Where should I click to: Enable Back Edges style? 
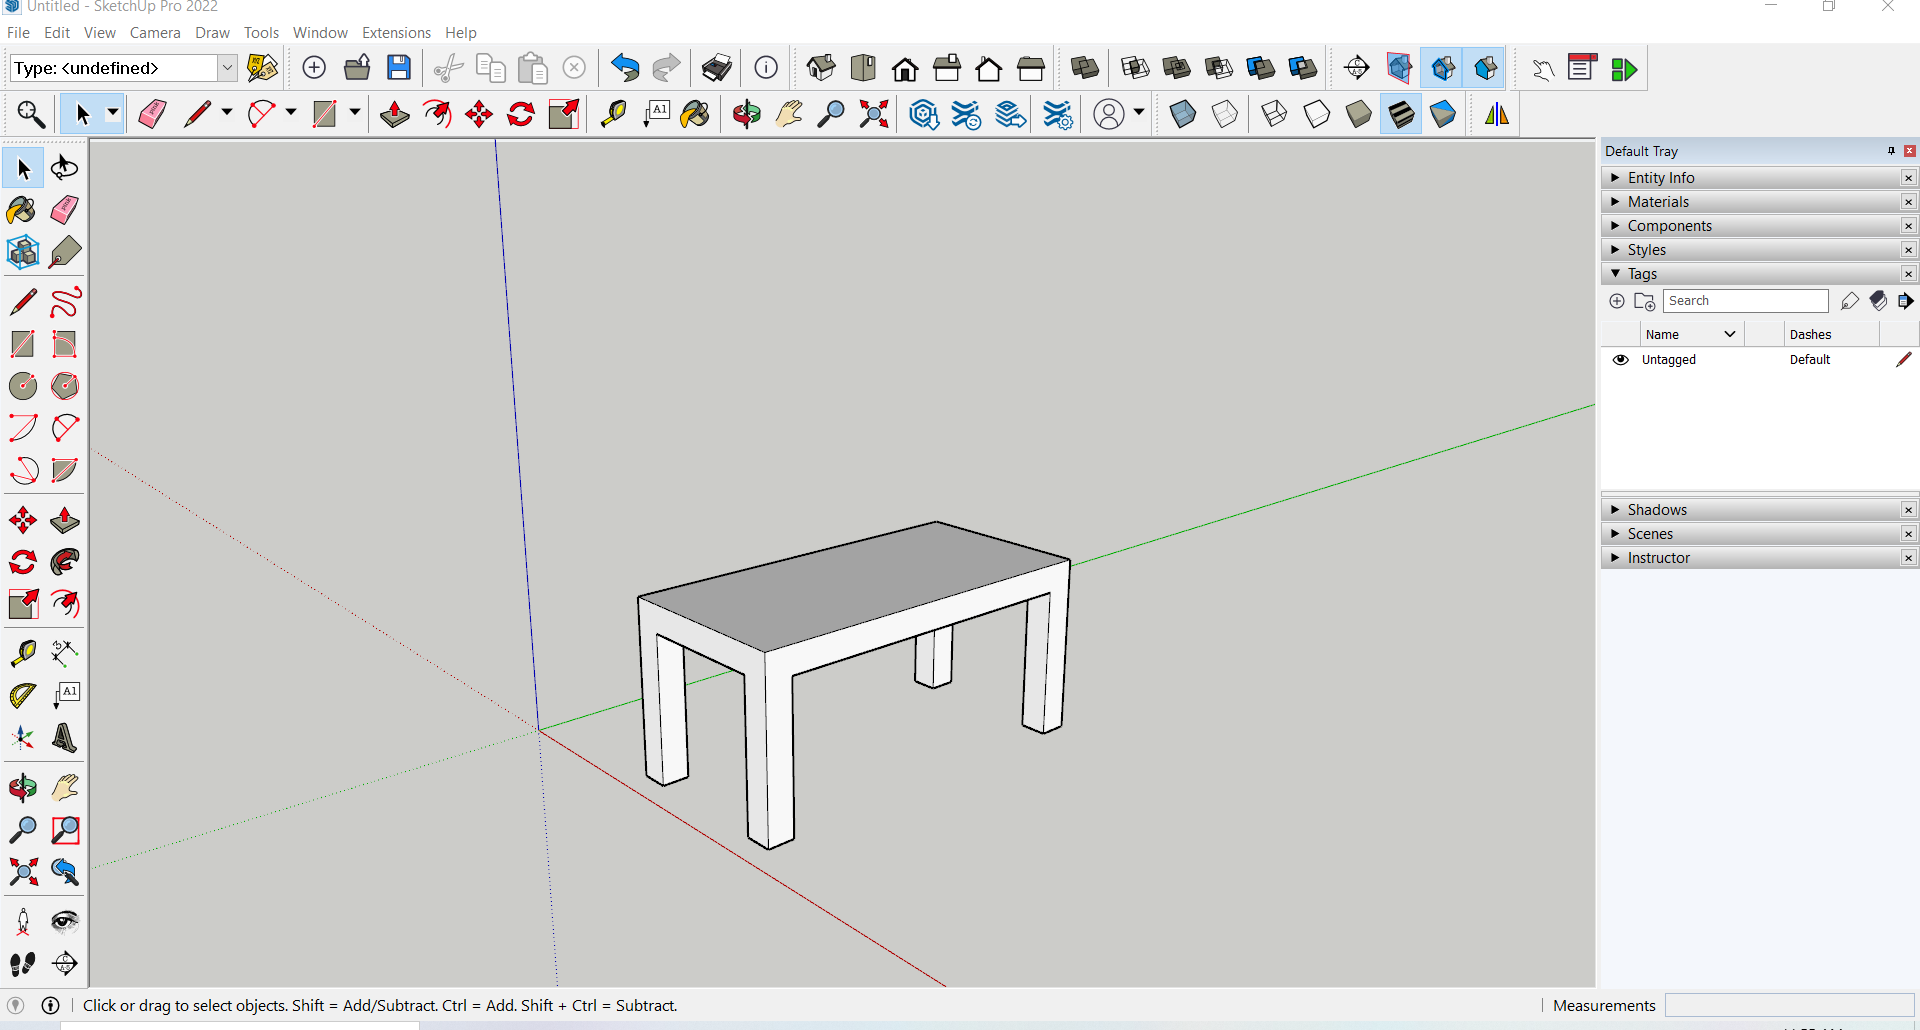pos(1225,114)
